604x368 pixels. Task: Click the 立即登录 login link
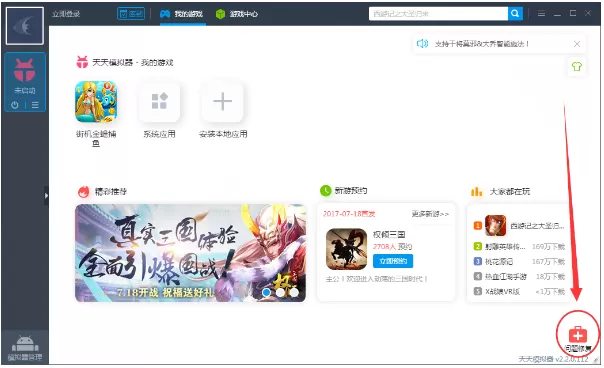(66, 14)
